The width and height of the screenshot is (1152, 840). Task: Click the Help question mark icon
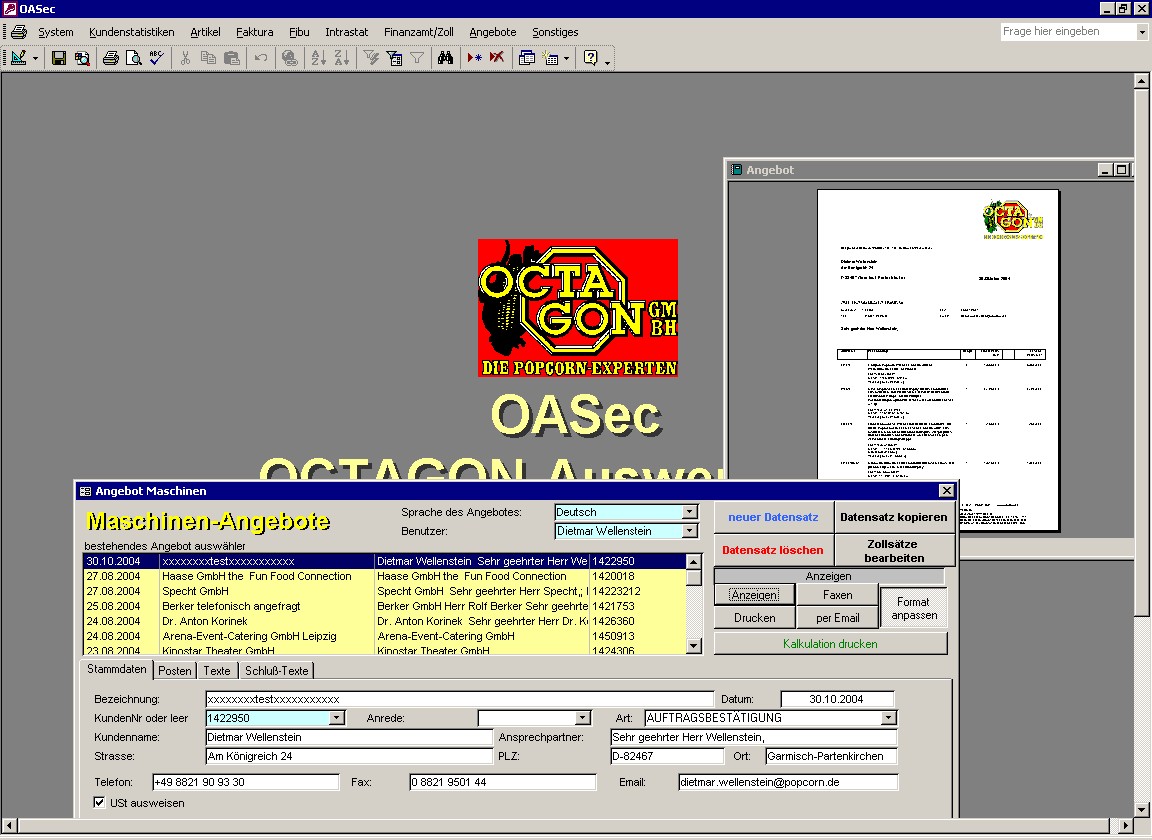click(591, 58)
